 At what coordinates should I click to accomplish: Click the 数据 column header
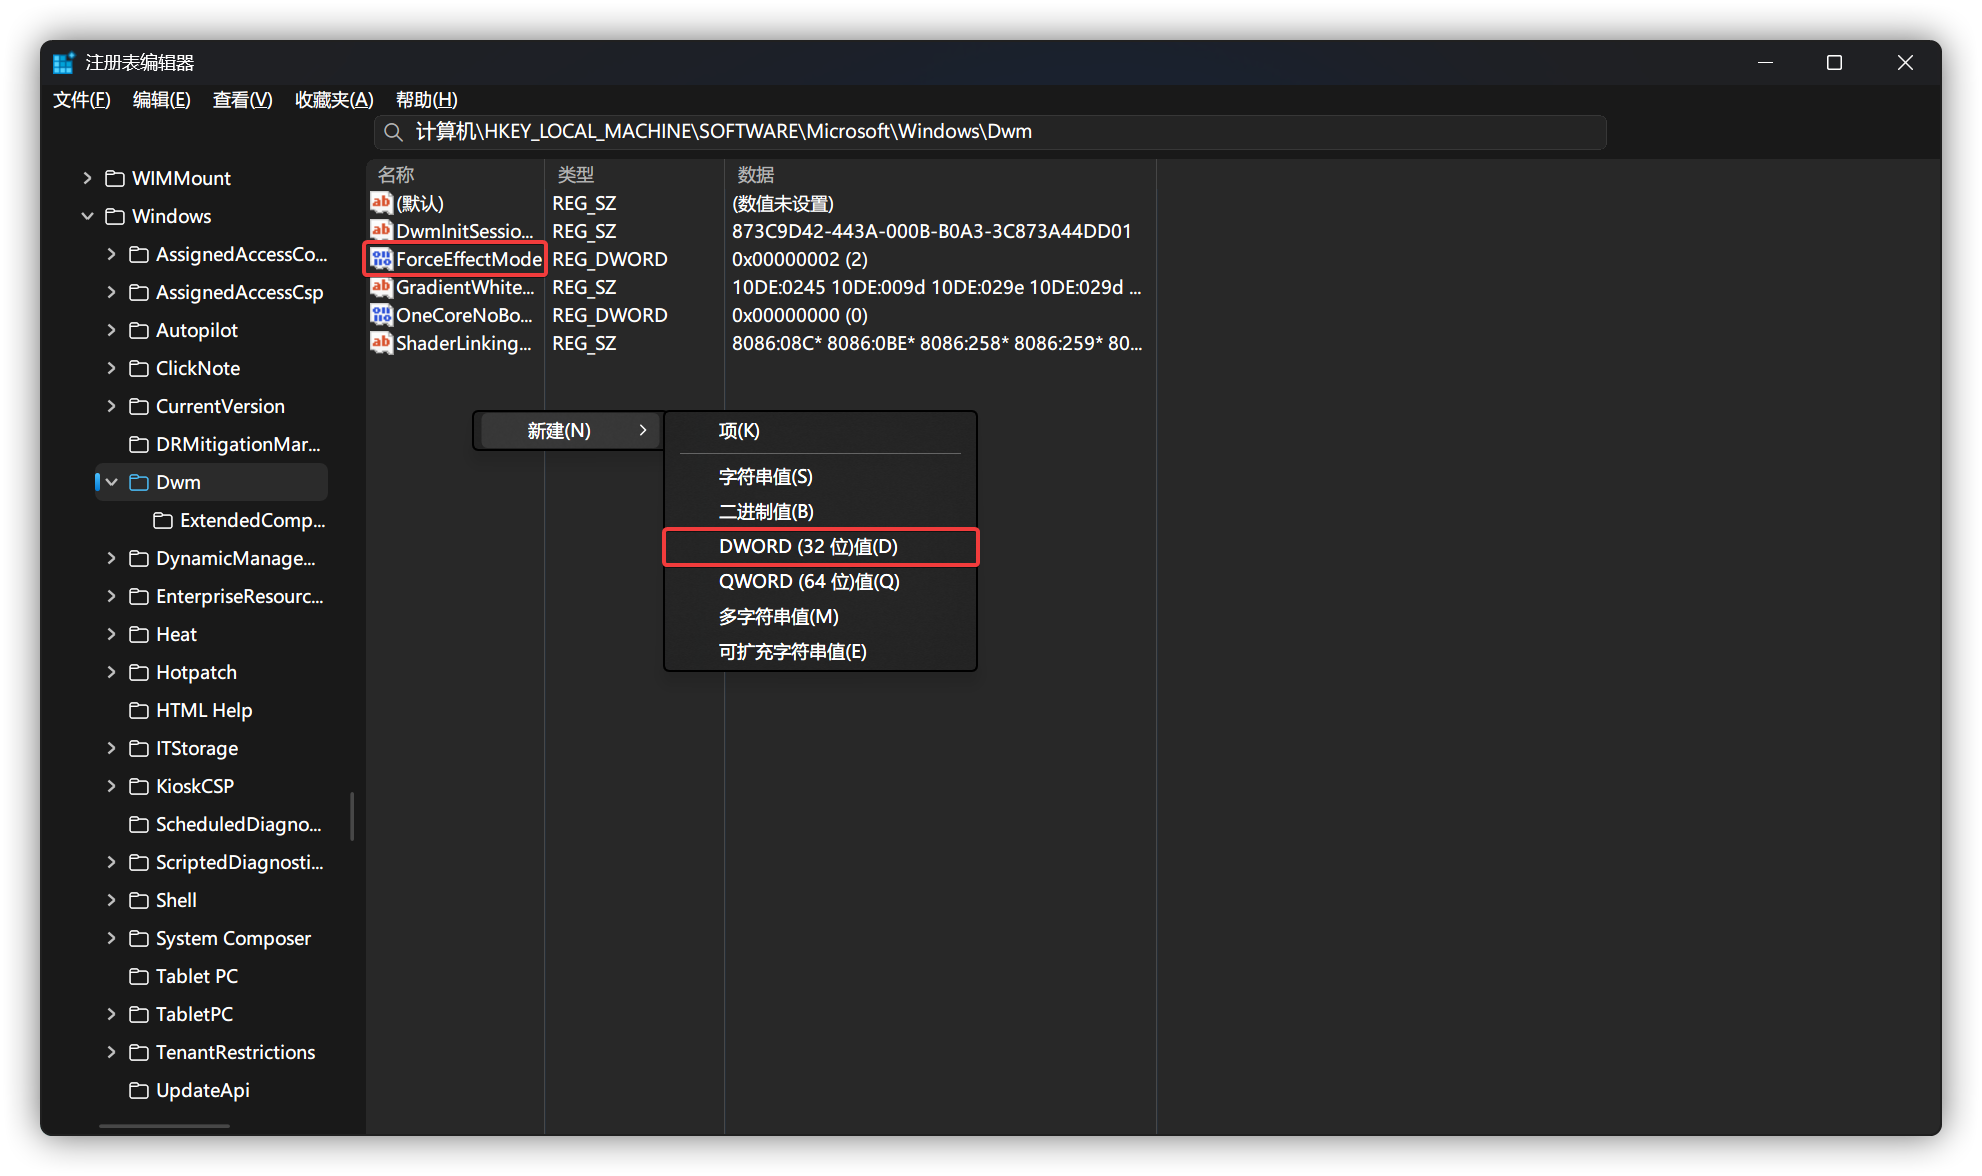(x=940, y=175)
